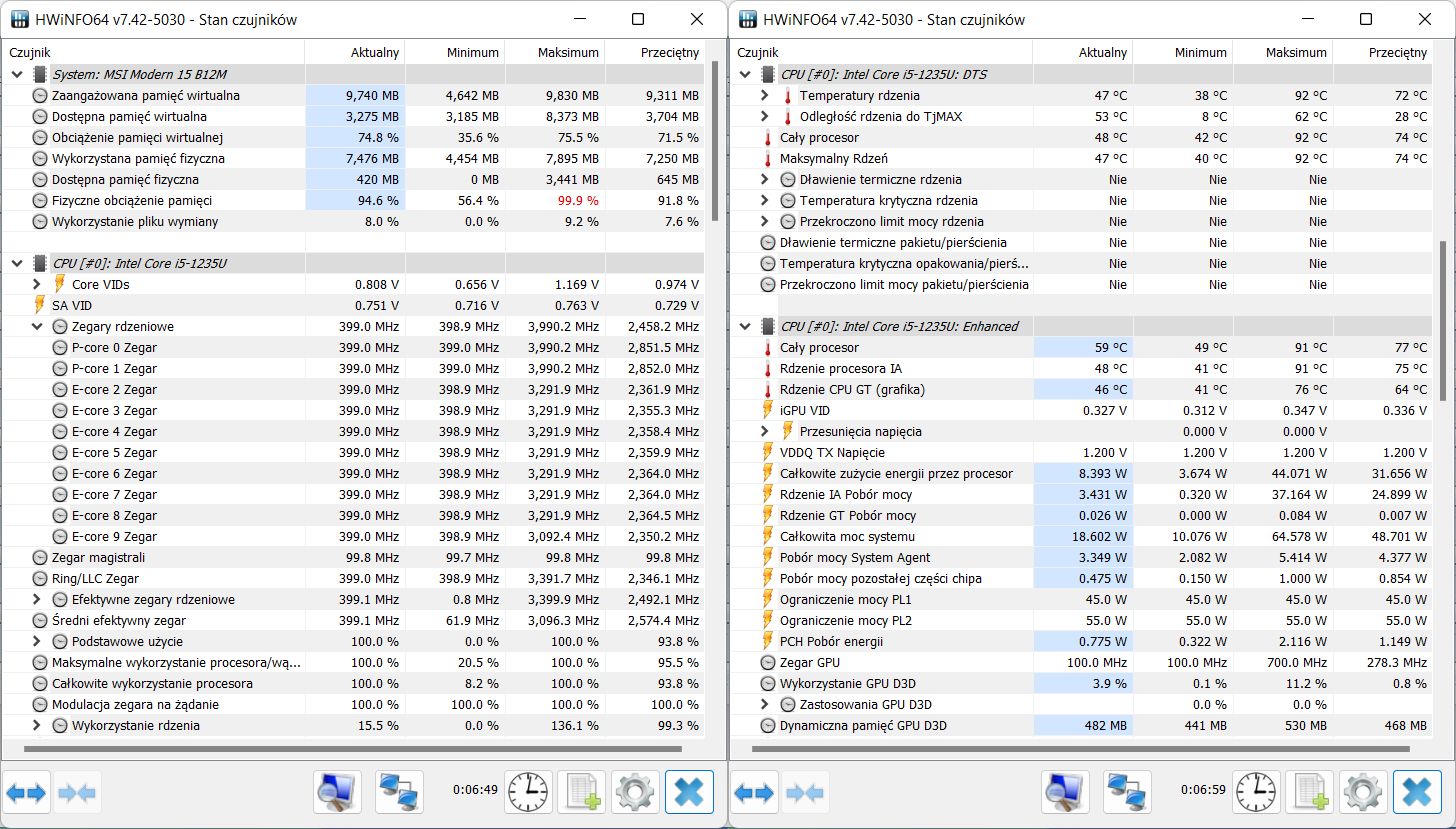Select Ograniczenie mocy PL1 row
This screenshot has width=1456, height=829.
point(1082,599)
